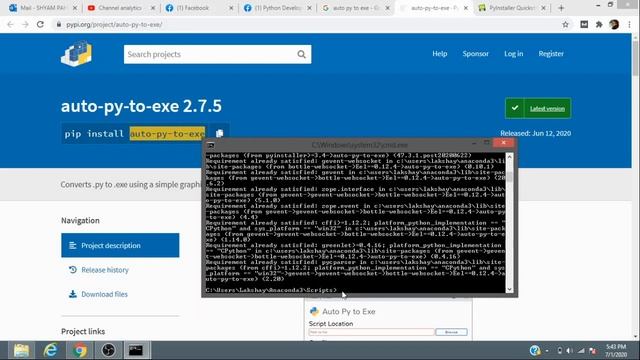The height and width of the screenshot is (360, 640).
Task: Reload the page
Action: click(40, 24)
